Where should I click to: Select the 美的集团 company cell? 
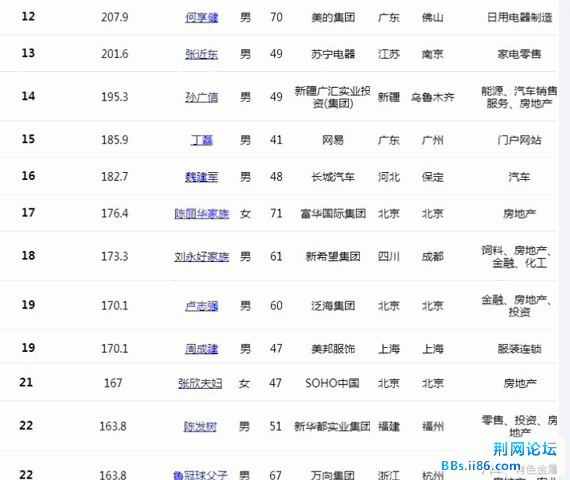[333, 17]
